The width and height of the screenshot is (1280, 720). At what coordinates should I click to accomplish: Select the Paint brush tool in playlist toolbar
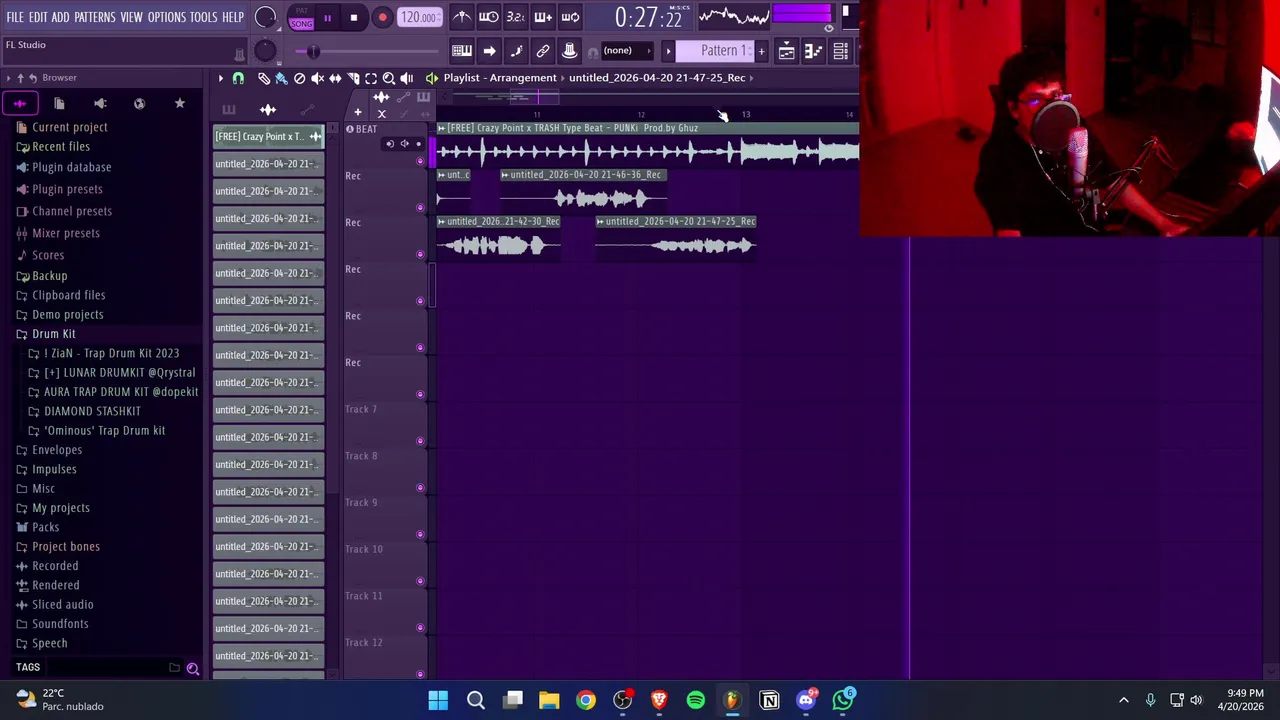click(281, 78)
